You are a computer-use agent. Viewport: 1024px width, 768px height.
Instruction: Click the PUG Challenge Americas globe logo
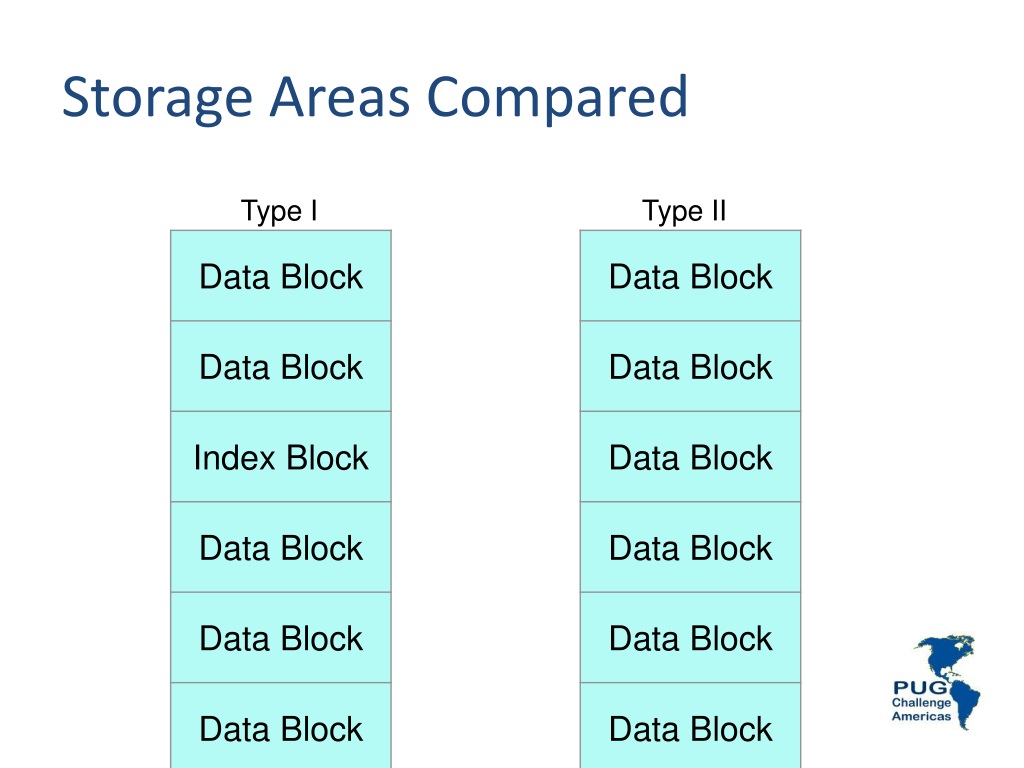pyautogui.click(x=936, y=681)
